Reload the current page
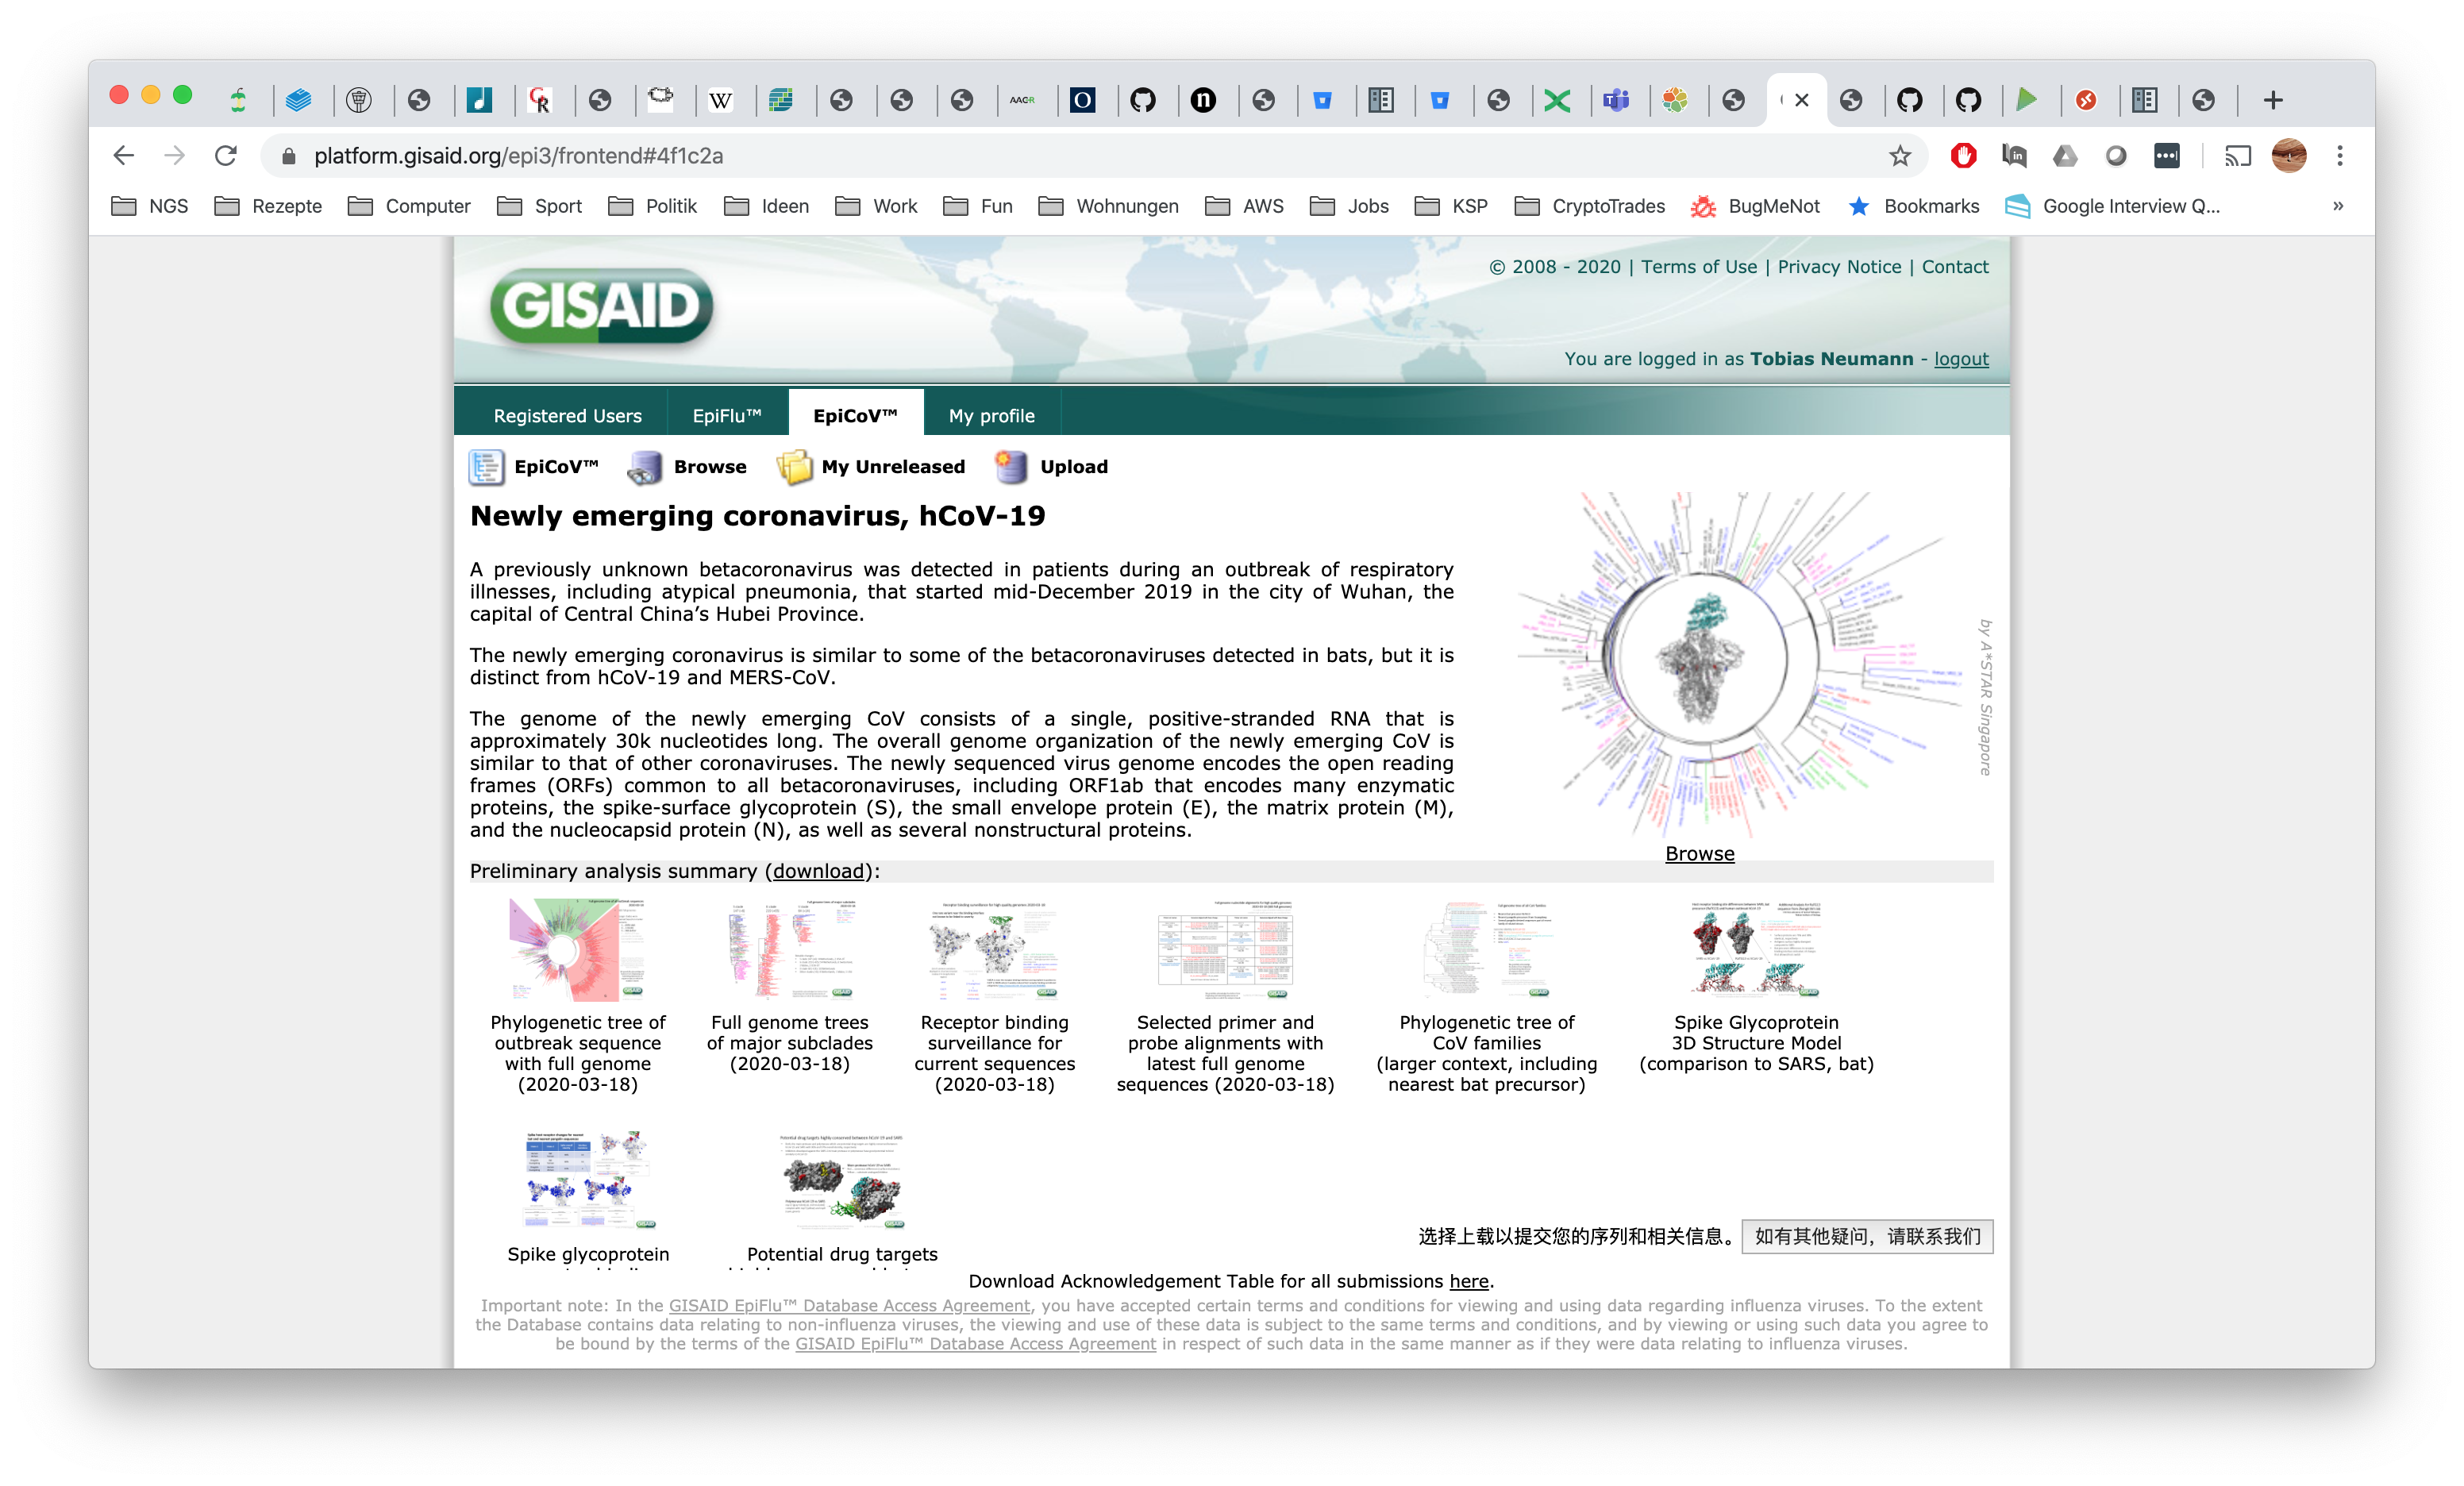The height and width of the screenshot is (1486, 2464). click(x=226, y=156)
